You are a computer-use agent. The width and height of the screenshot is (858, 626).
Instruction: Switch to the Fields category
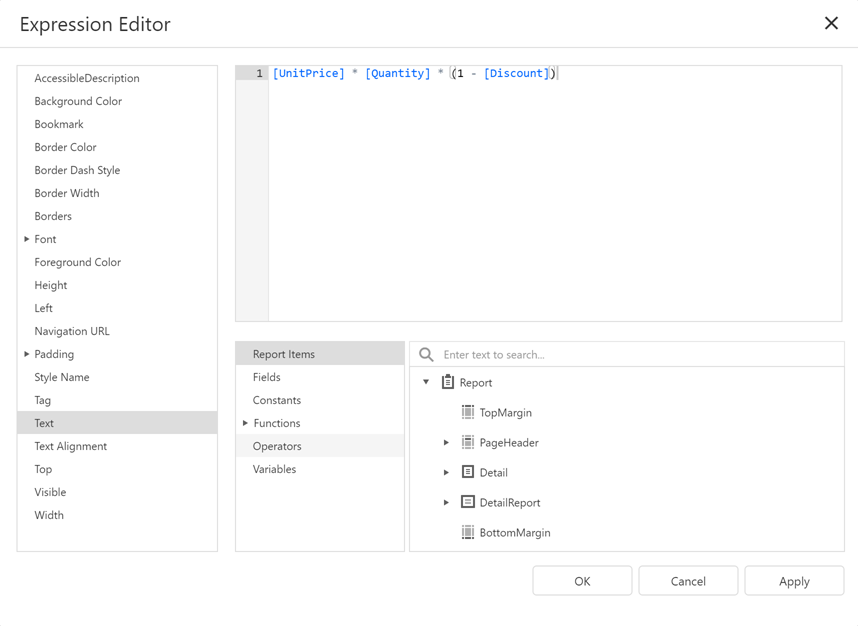point(267,377)
